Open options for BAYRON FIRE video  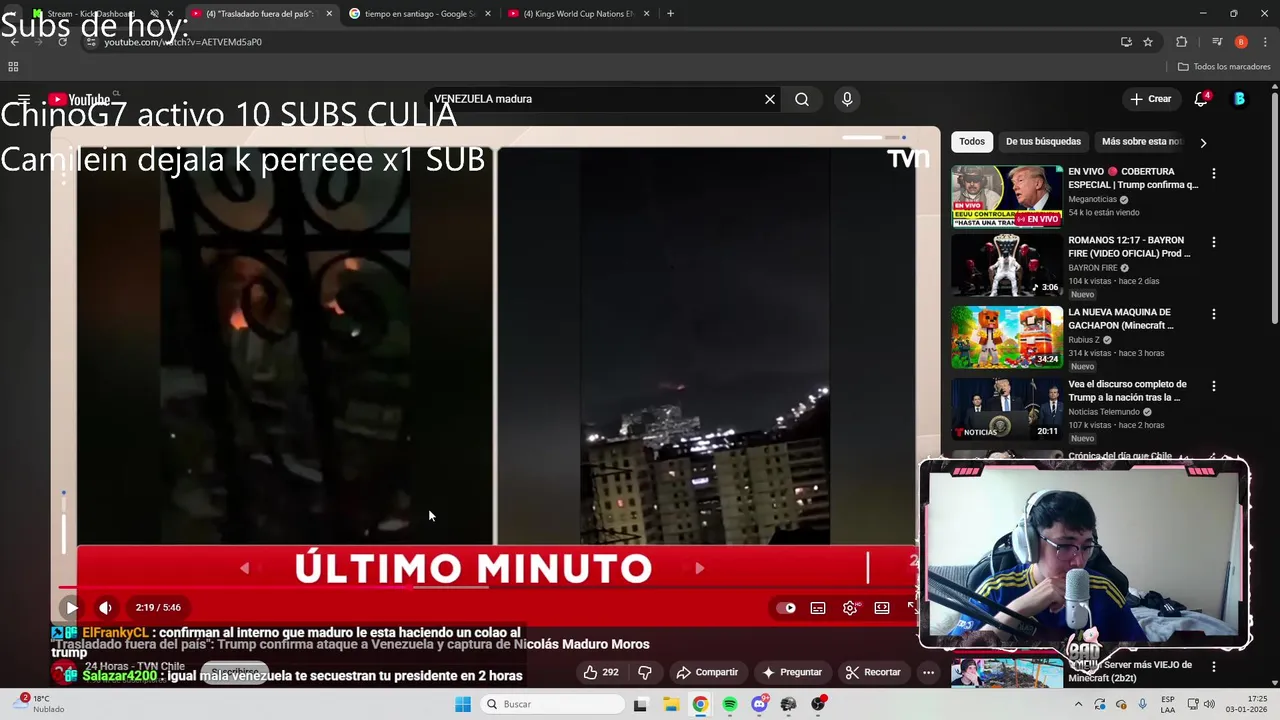coord(1214,242)
